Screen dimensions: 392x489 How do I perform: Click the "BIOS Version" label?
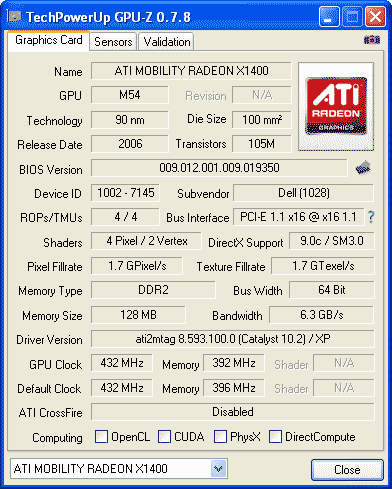tap(51, 170)
